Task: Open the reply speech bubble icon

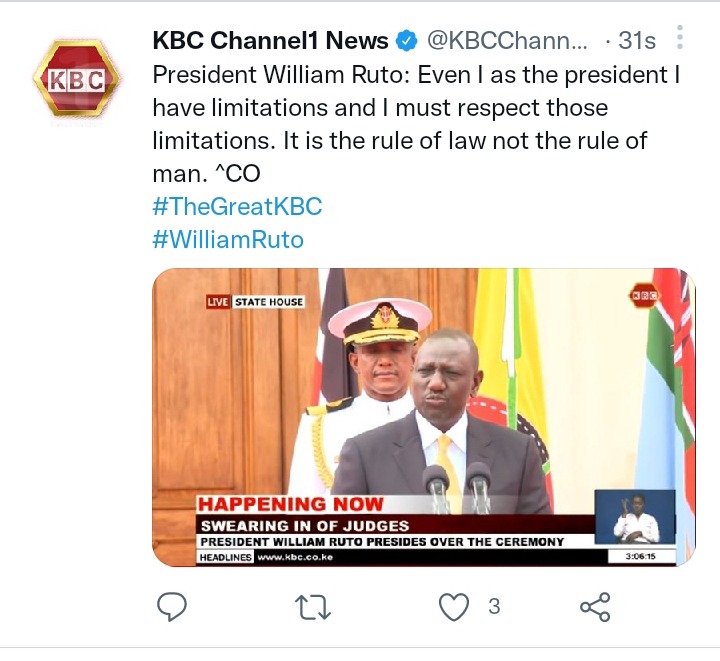Action: [x=172, y=606]
